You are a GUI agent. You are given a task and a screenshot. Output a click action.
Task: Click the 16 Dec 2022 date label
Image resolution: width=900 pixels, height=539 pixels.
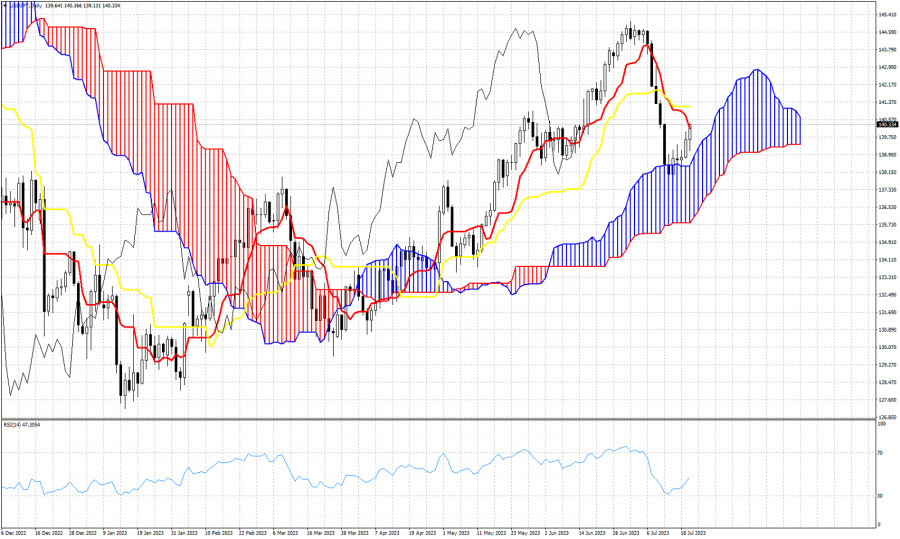(x=48, y=533)
